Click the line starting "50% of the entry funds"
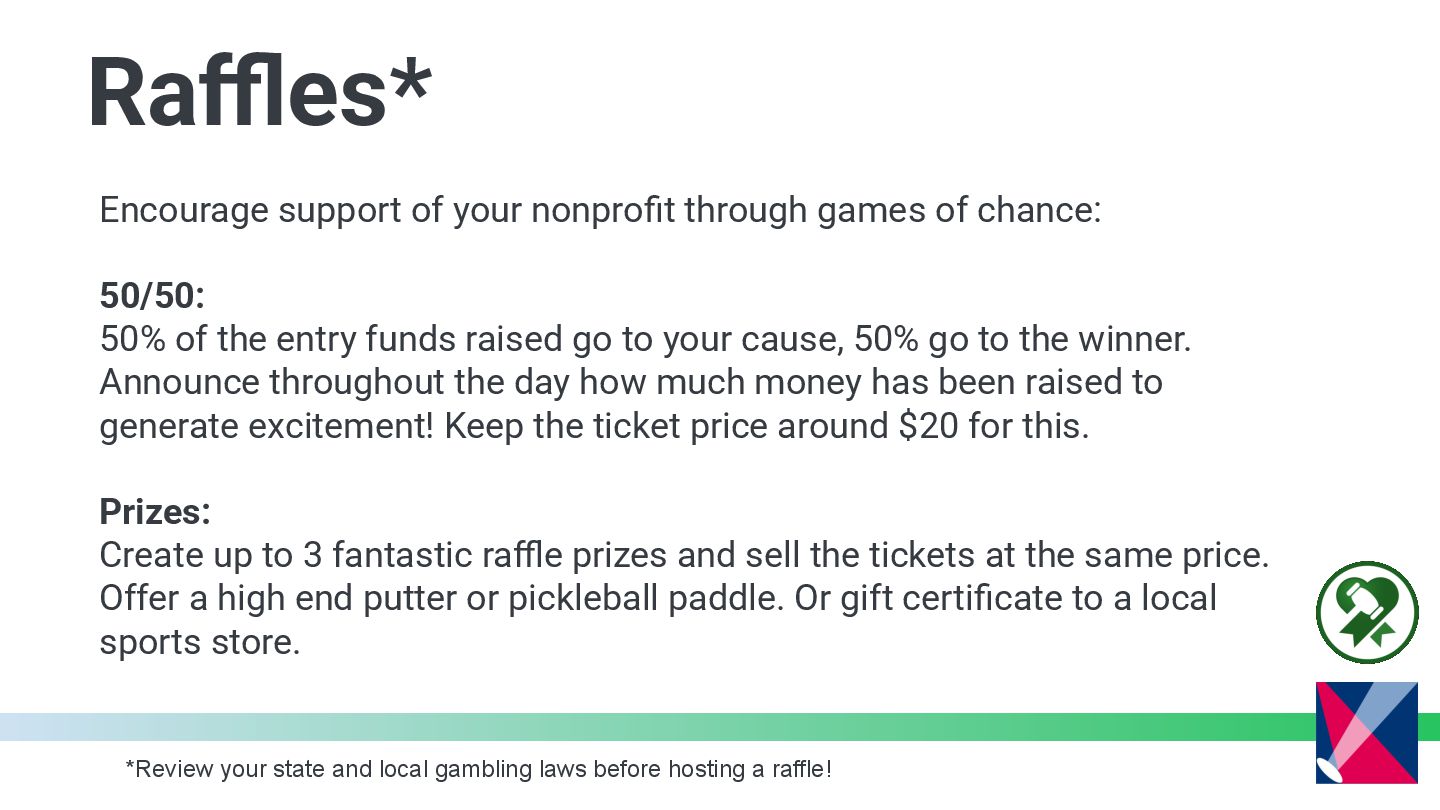 (x=645, y=340)
